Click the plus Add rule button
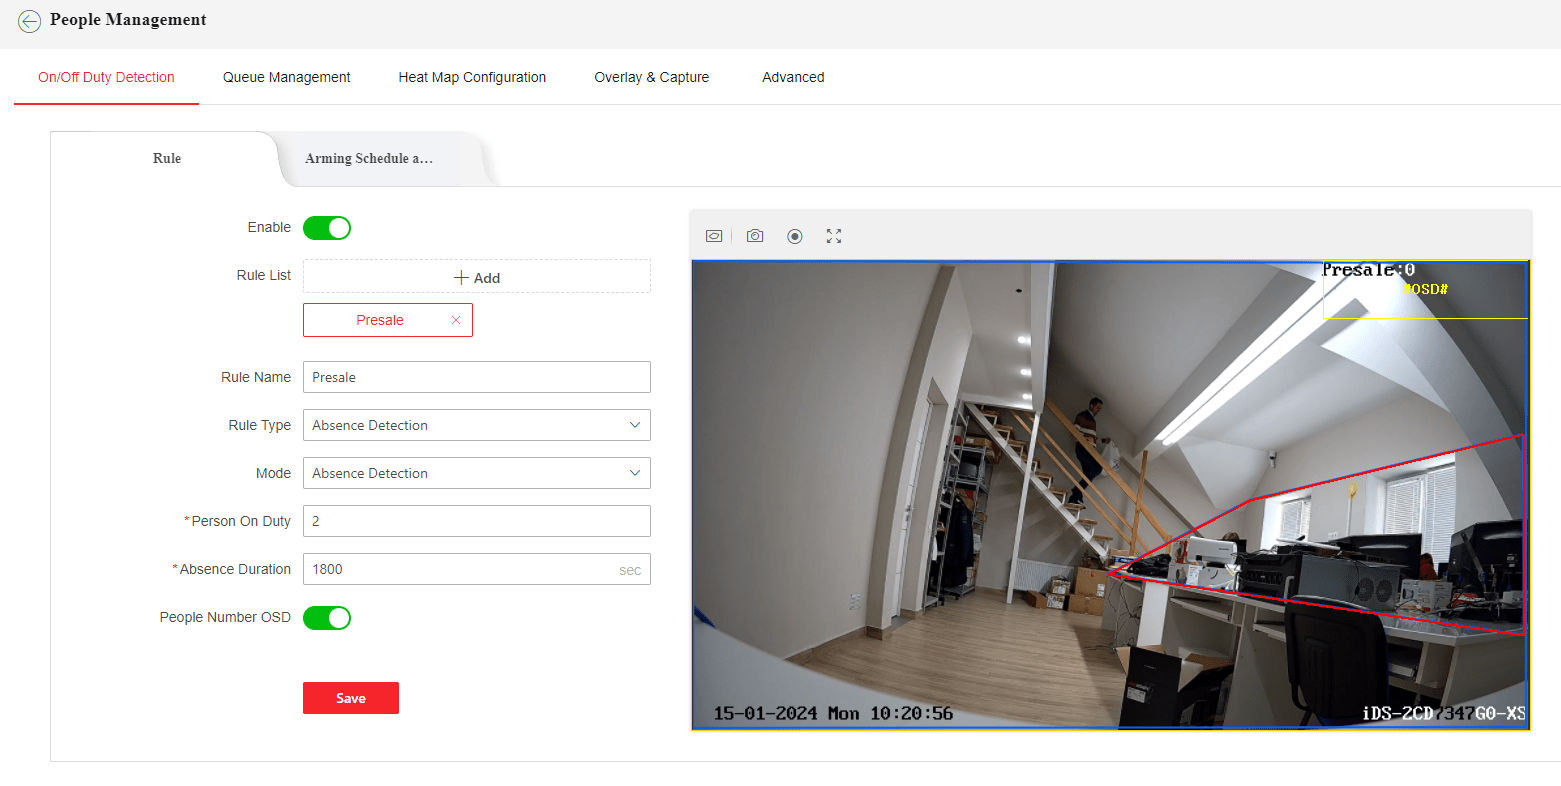The width and height of the screenshot is (1561, 786). pyautogui.click(x=476, y=277)
